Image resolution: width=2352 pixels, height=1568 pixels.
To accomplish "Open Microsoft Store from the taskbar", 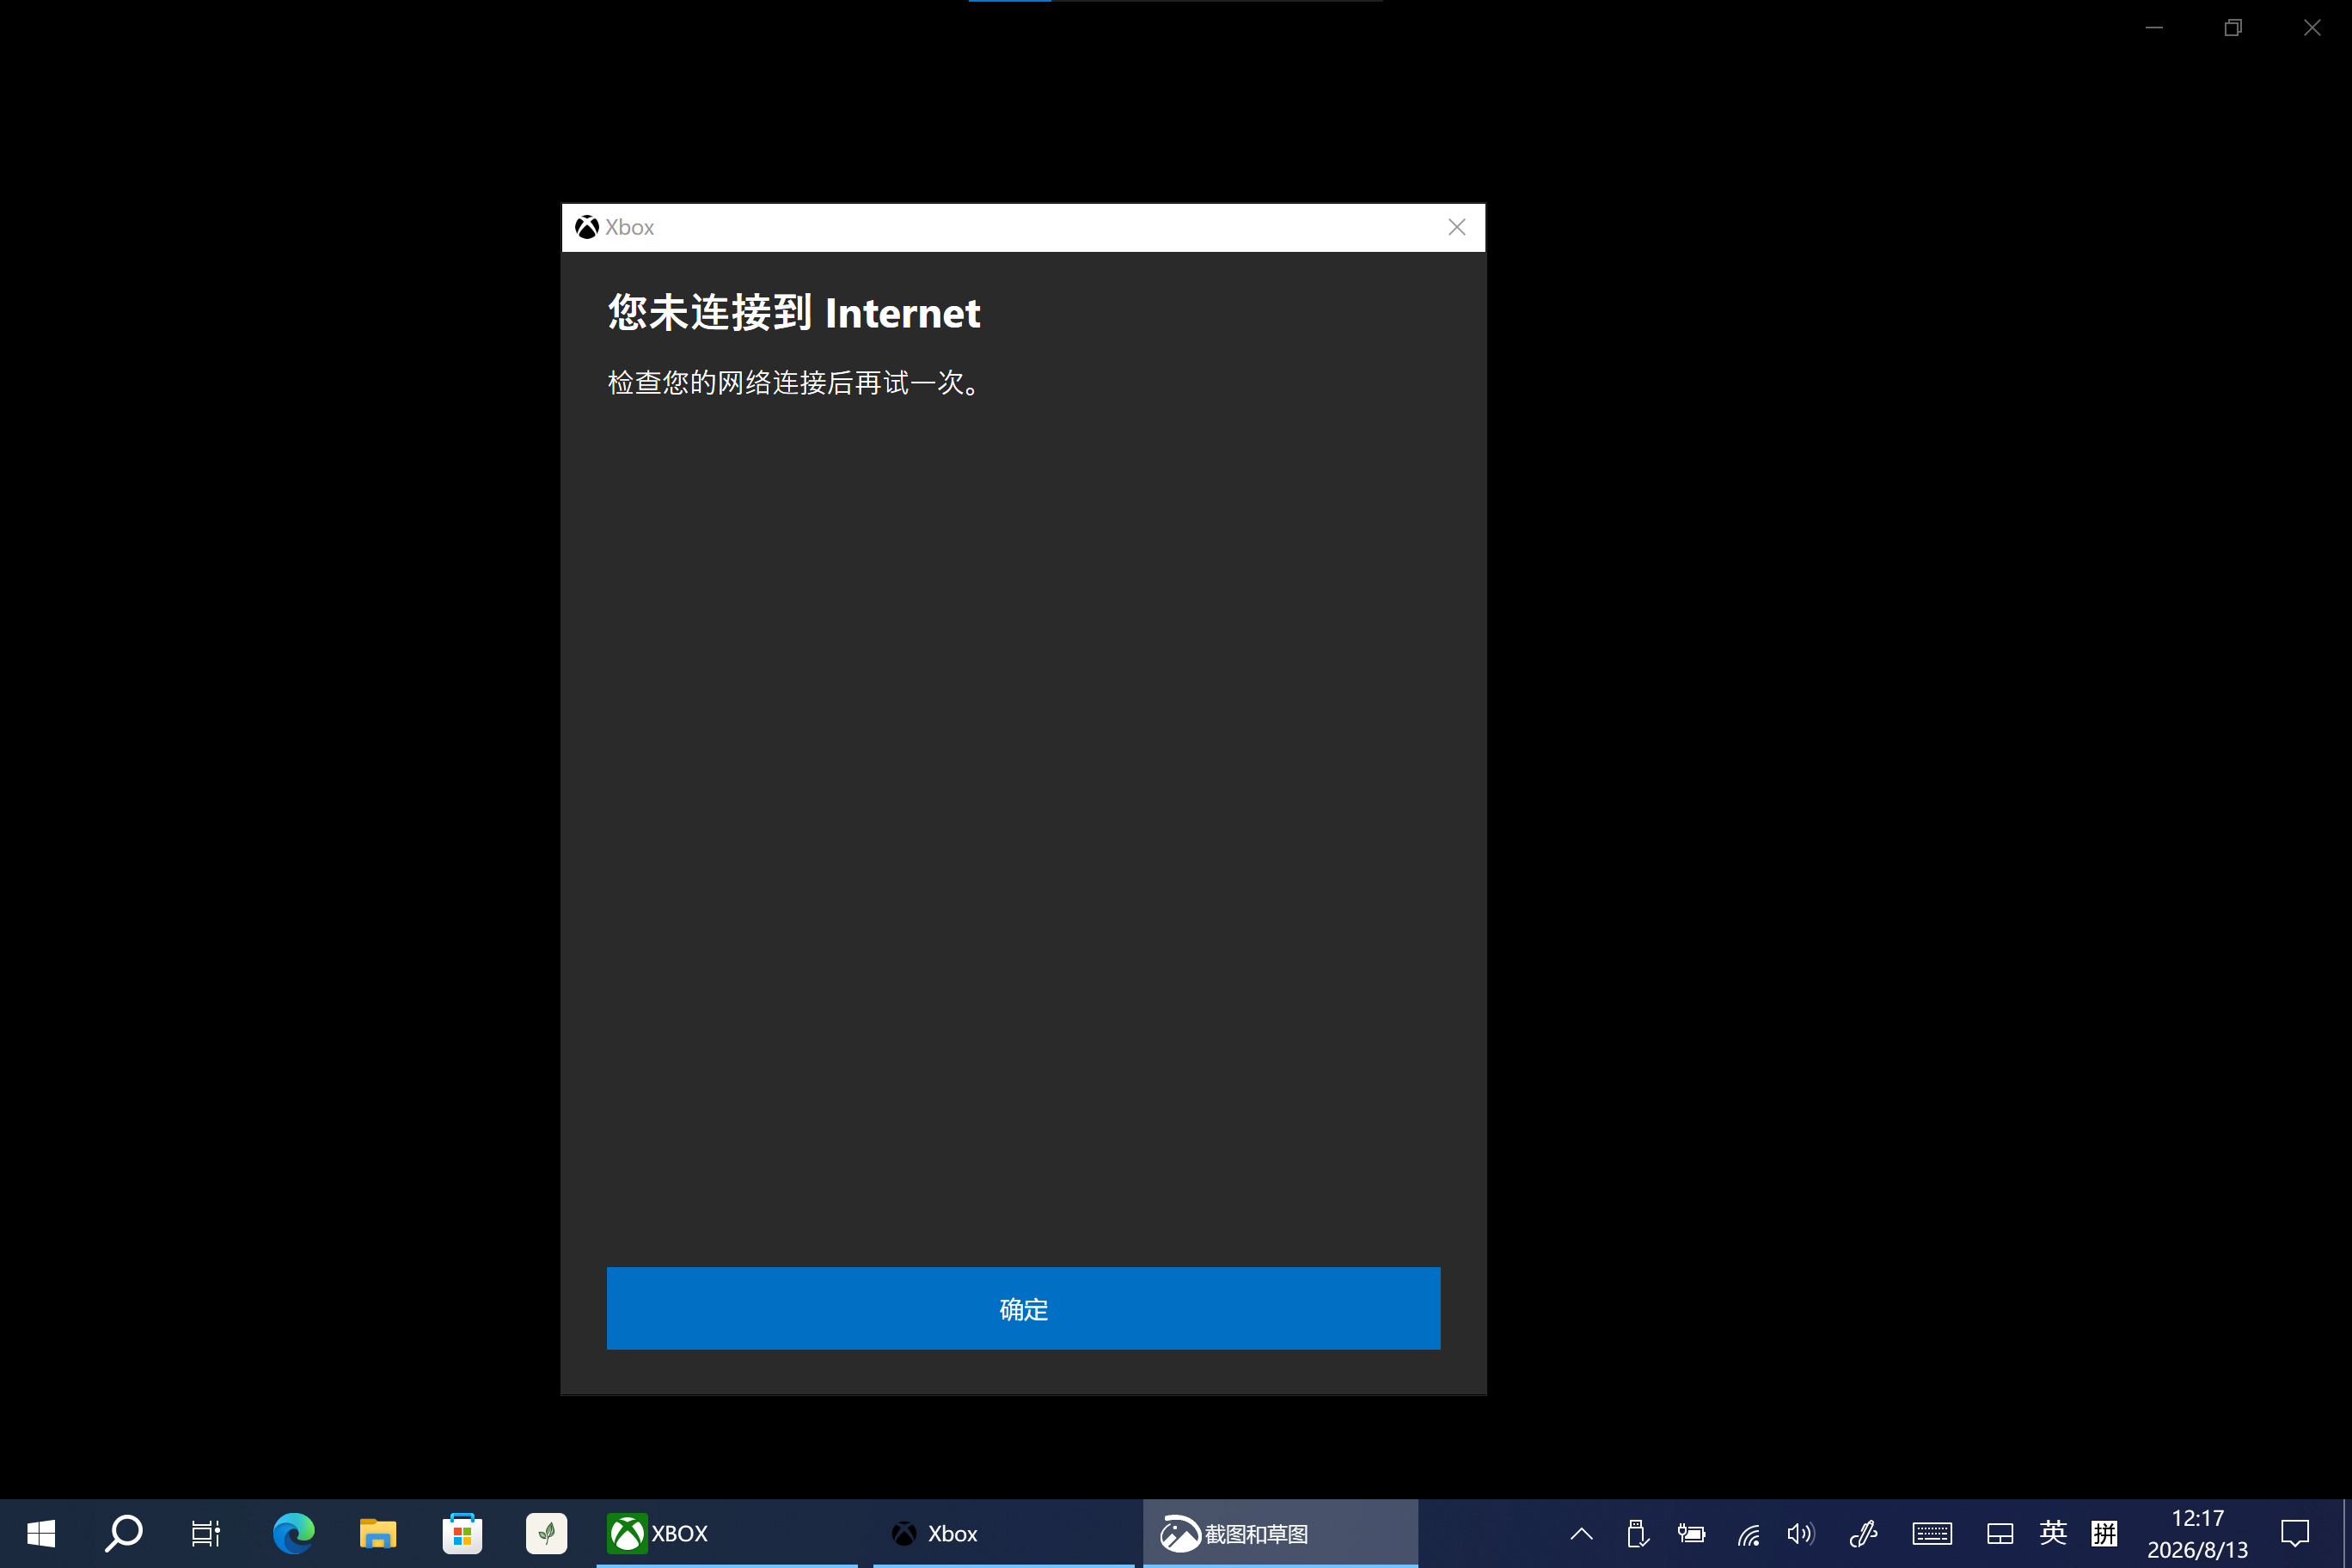I will pos(462,1533).
